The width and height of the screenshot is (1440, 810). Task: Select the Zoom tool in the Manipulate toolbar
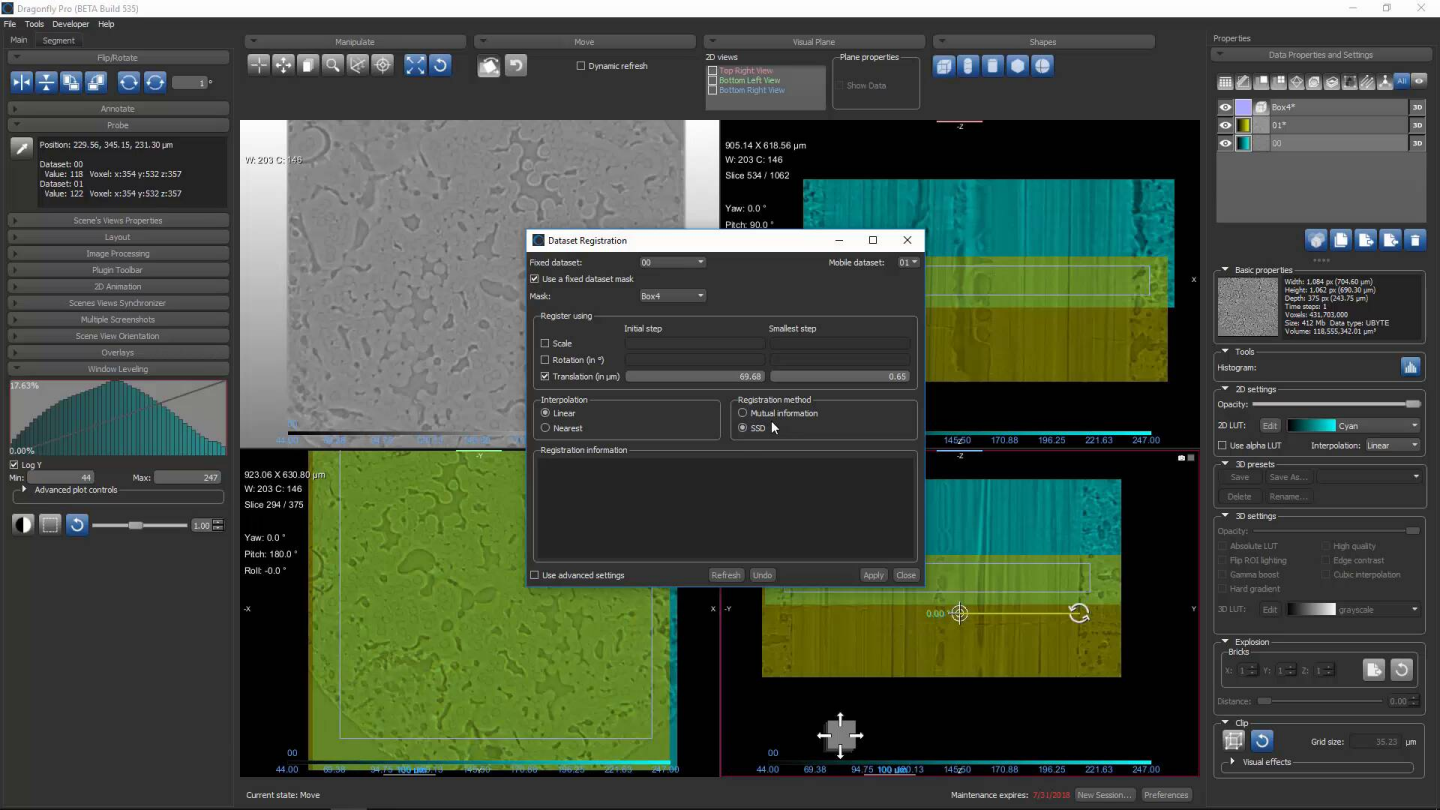[x=333, y=65]
